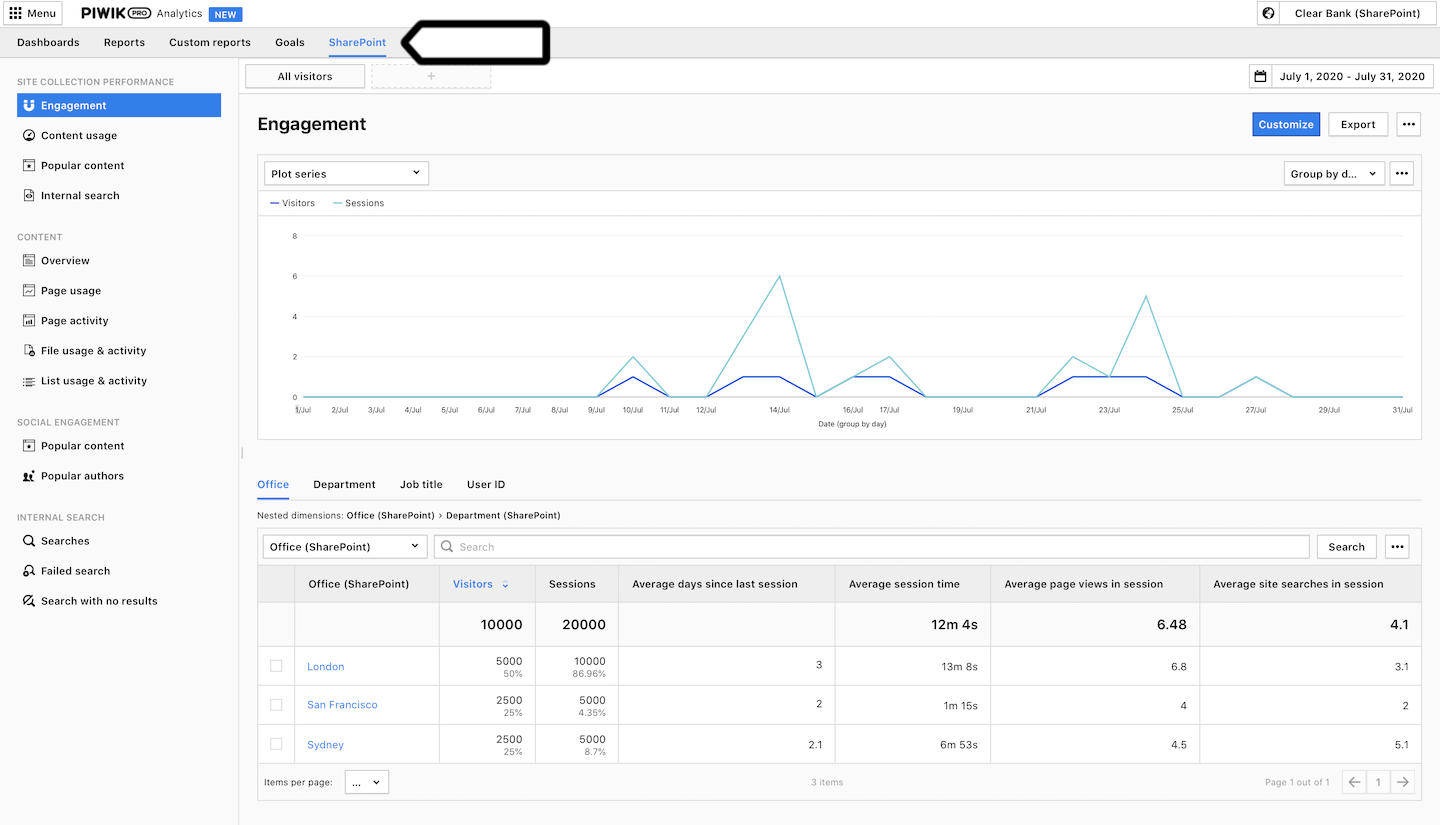Screen dimensions: 1440x825
Task: Open Page usage report in sidebar
Action: [x=119, y=290]
